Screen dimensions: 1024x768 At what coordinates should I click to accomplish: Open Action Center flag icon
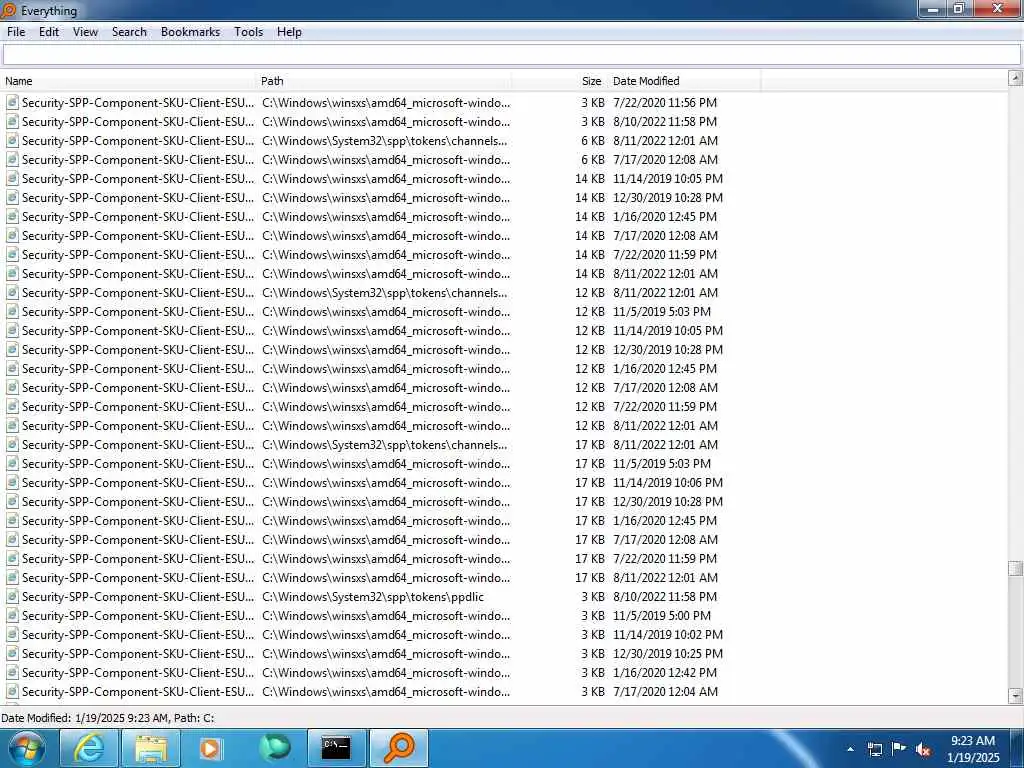click(x=899, y=749)
